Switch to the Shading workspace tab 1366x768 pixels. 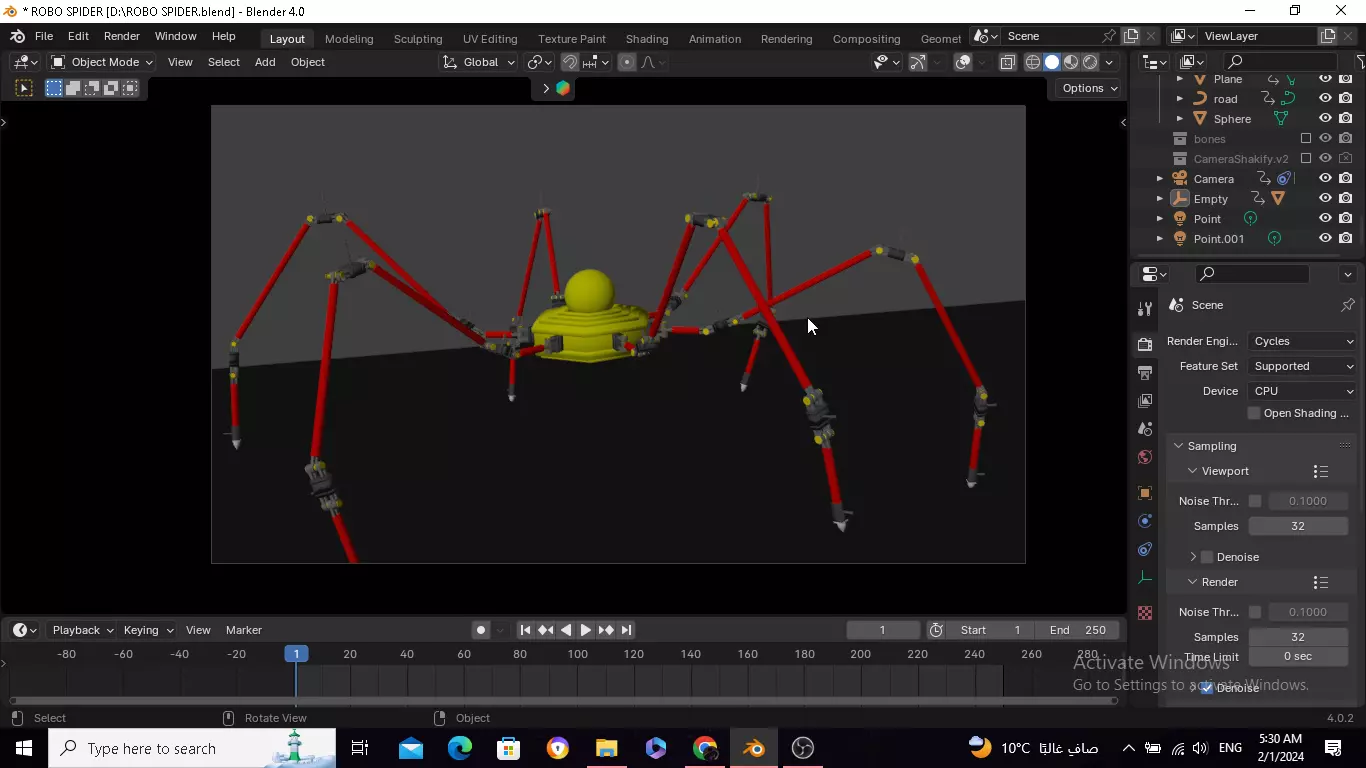coord(647,39)
